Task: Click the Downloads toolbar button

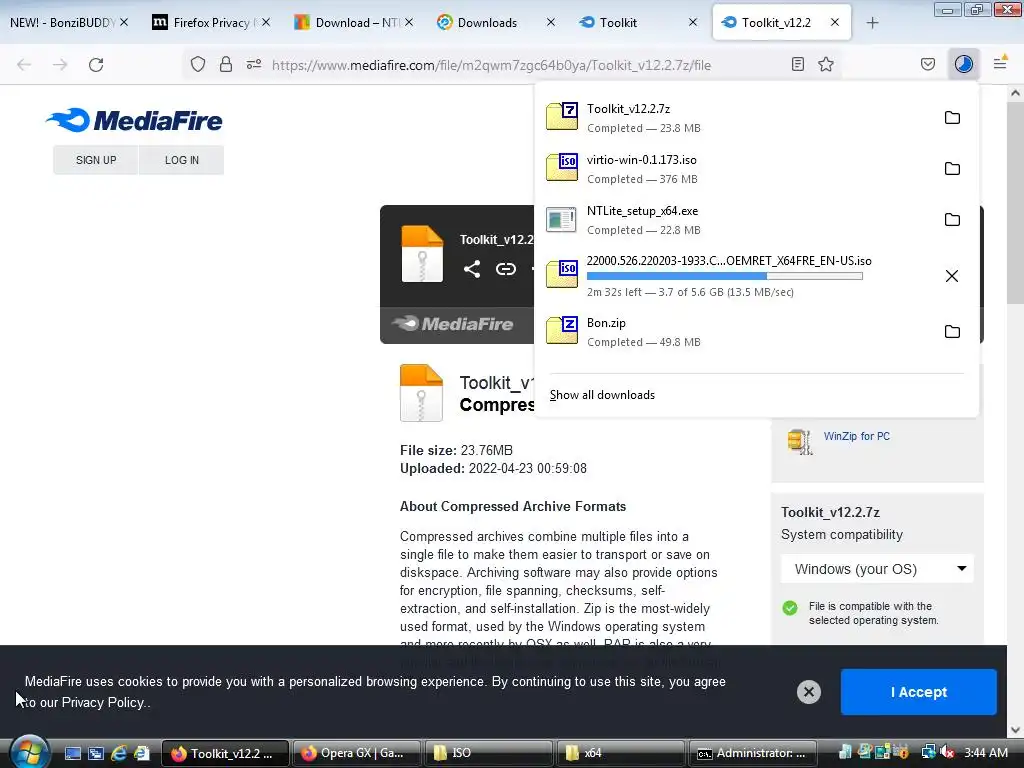Action: (x=964, y=64)
